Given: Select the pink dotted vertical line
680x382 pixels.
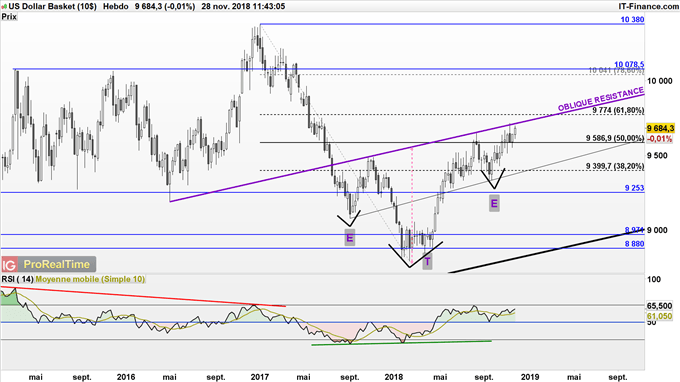Looking at the screenshot, I should [412, 206].
